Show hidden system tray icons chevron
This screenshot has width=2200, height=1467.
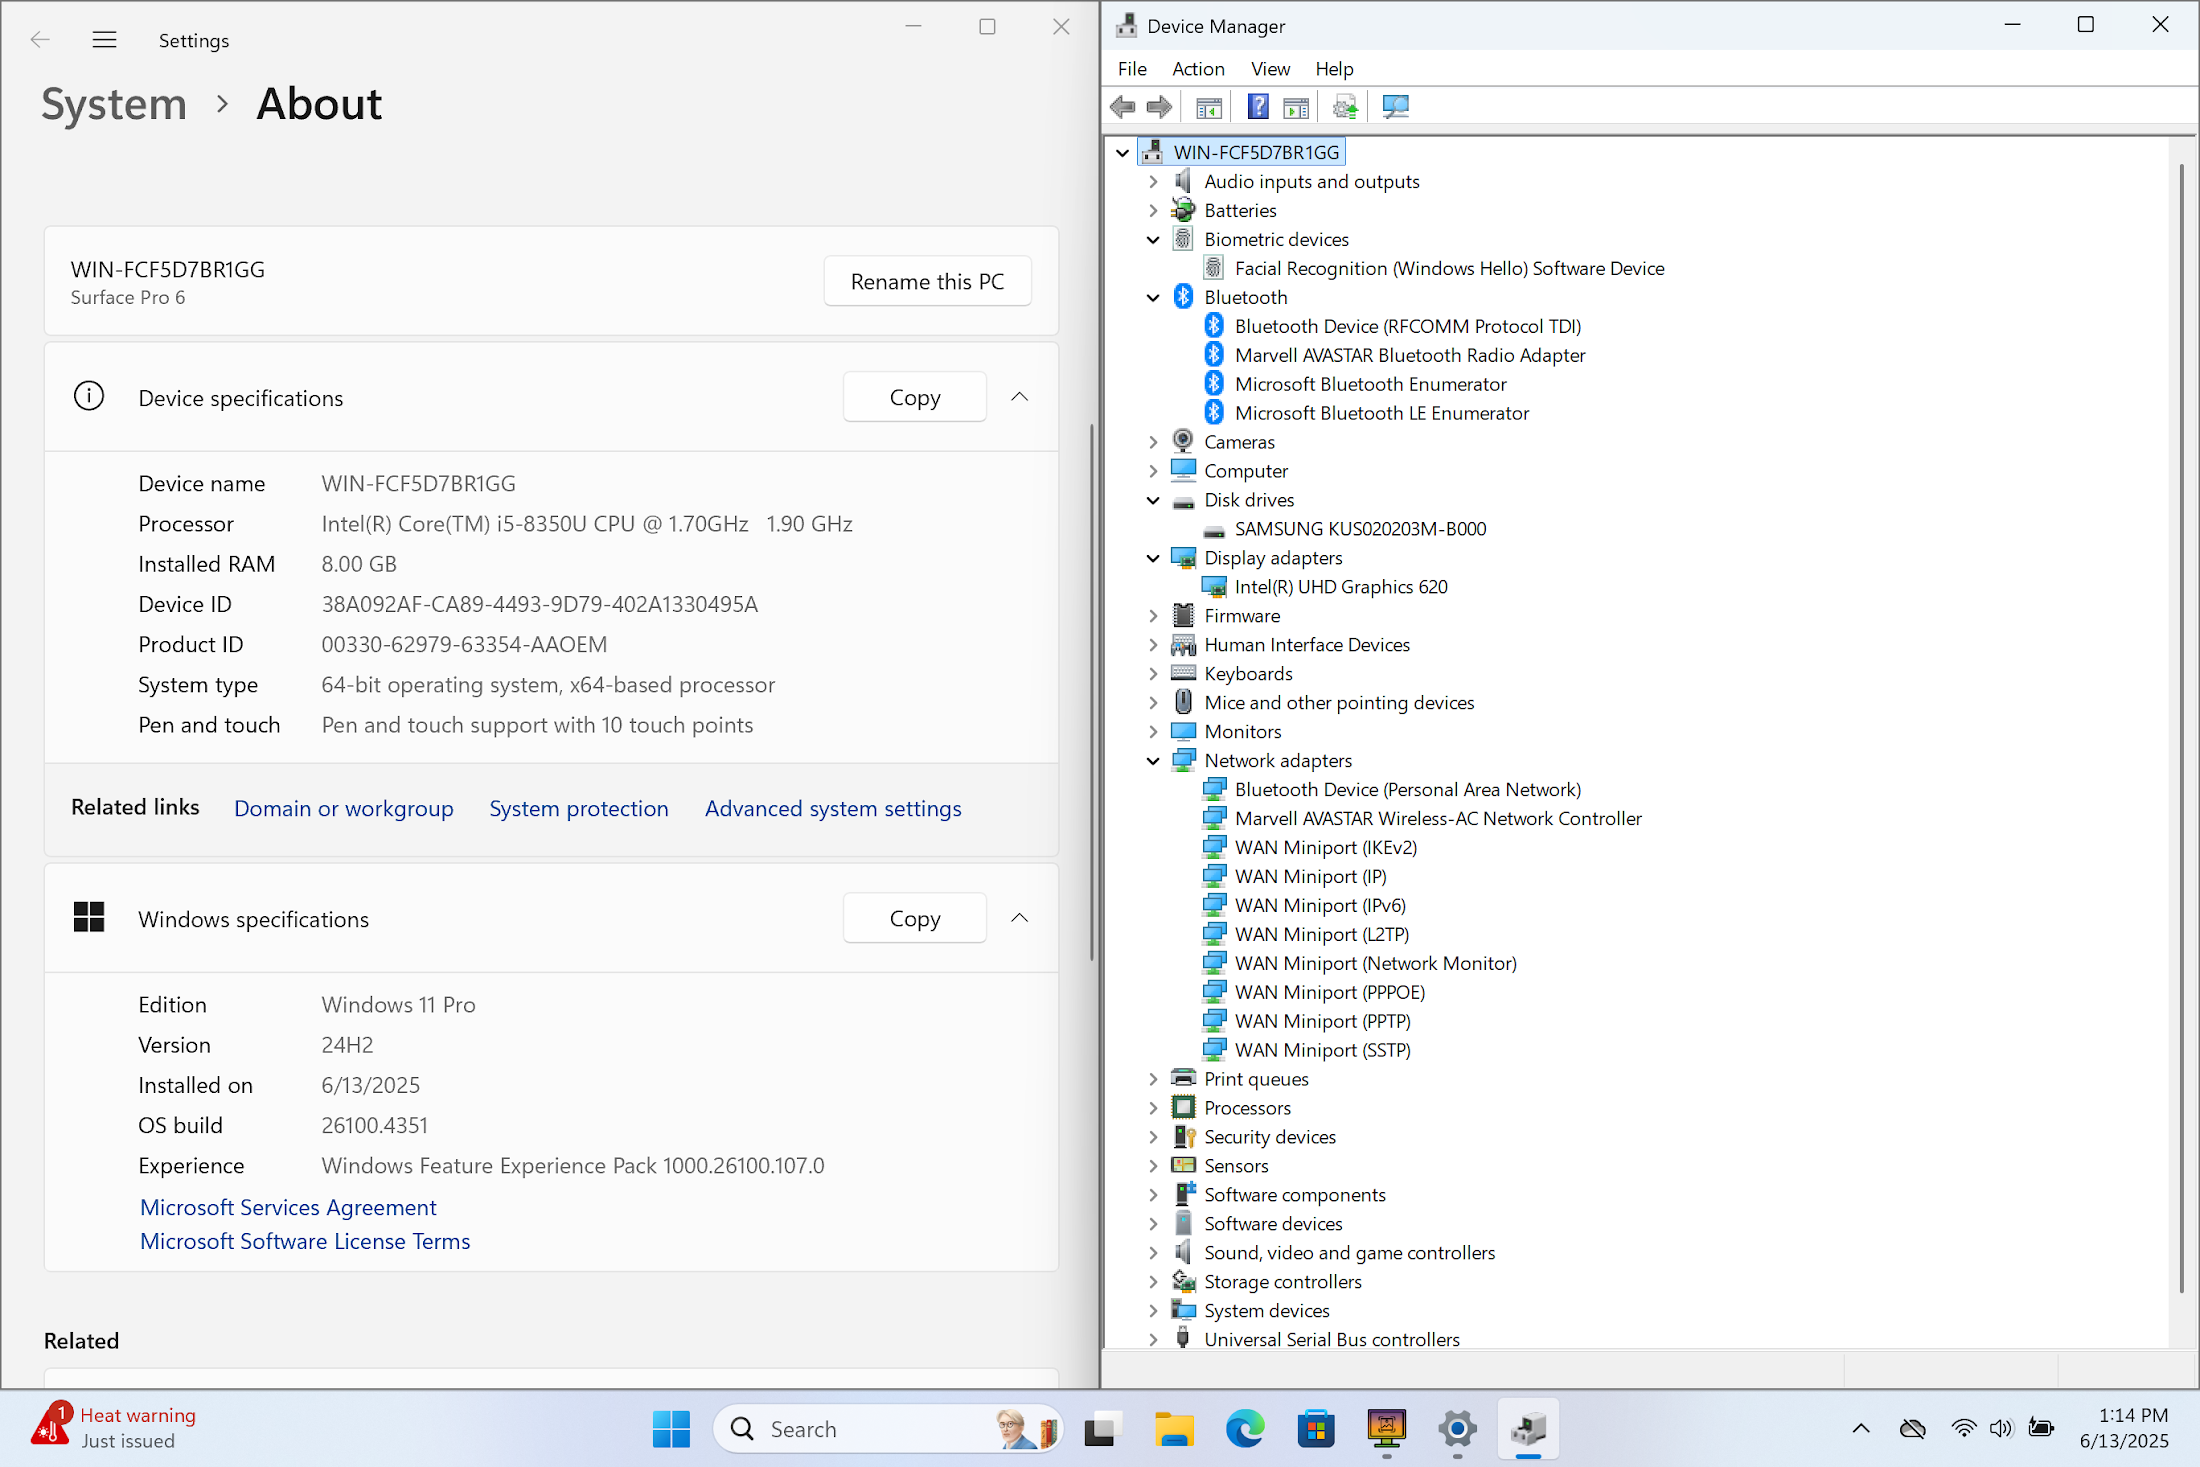(x=1860, y=1428)
